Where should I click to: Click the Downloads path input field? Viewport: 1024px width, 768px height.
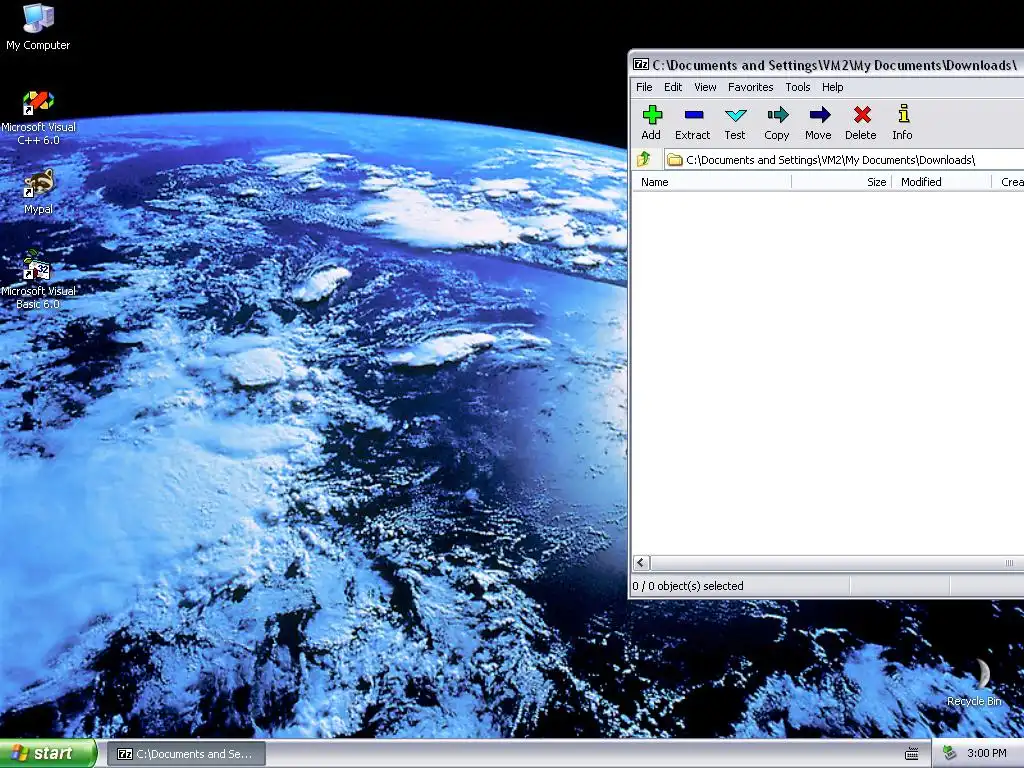tap(846, 160)
